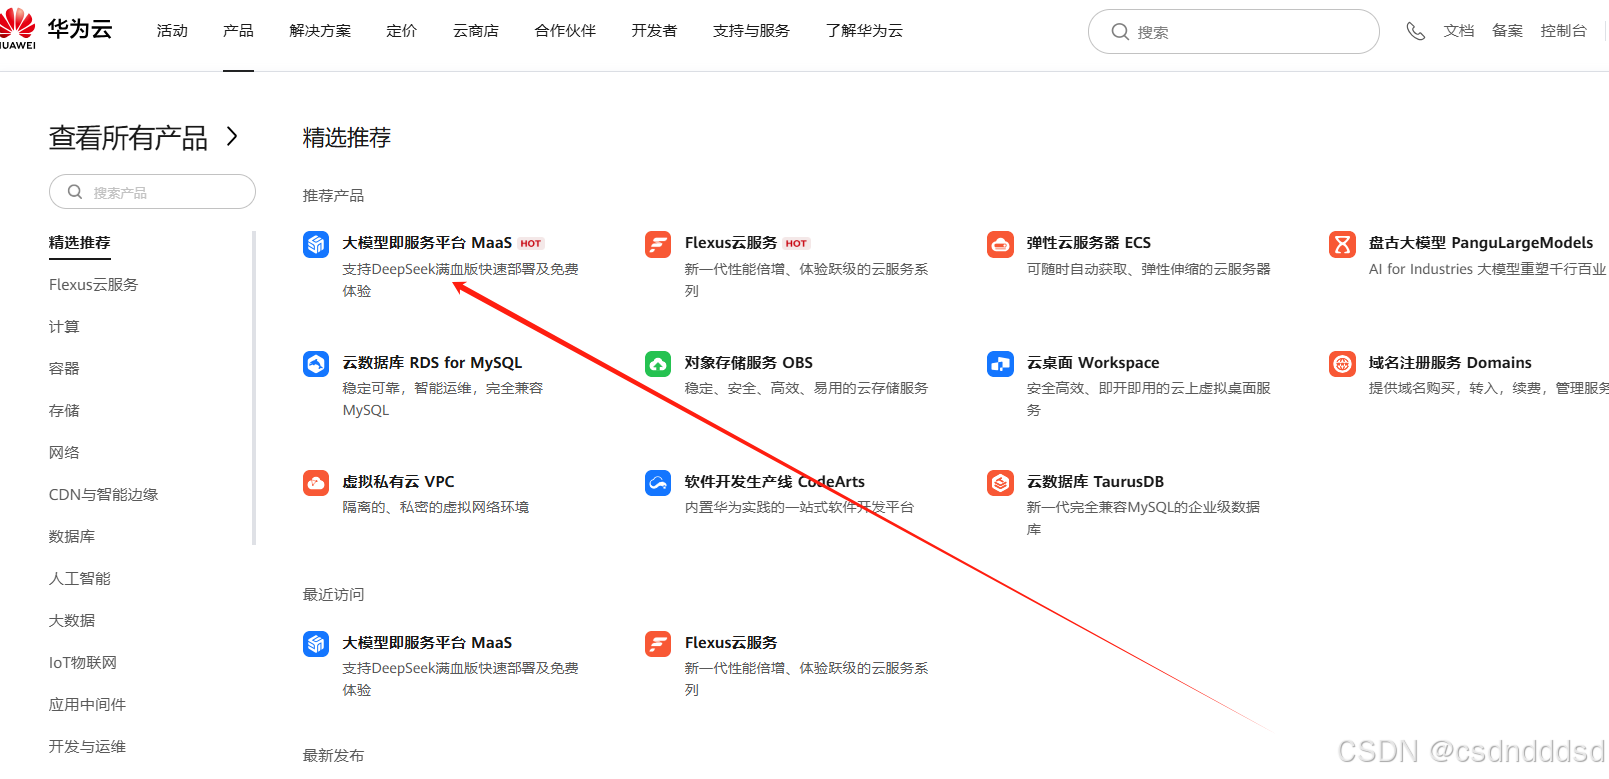Open 对象存储服务 OBS title
Viewport: 1609px width, 779px height.
click(749, 363)
